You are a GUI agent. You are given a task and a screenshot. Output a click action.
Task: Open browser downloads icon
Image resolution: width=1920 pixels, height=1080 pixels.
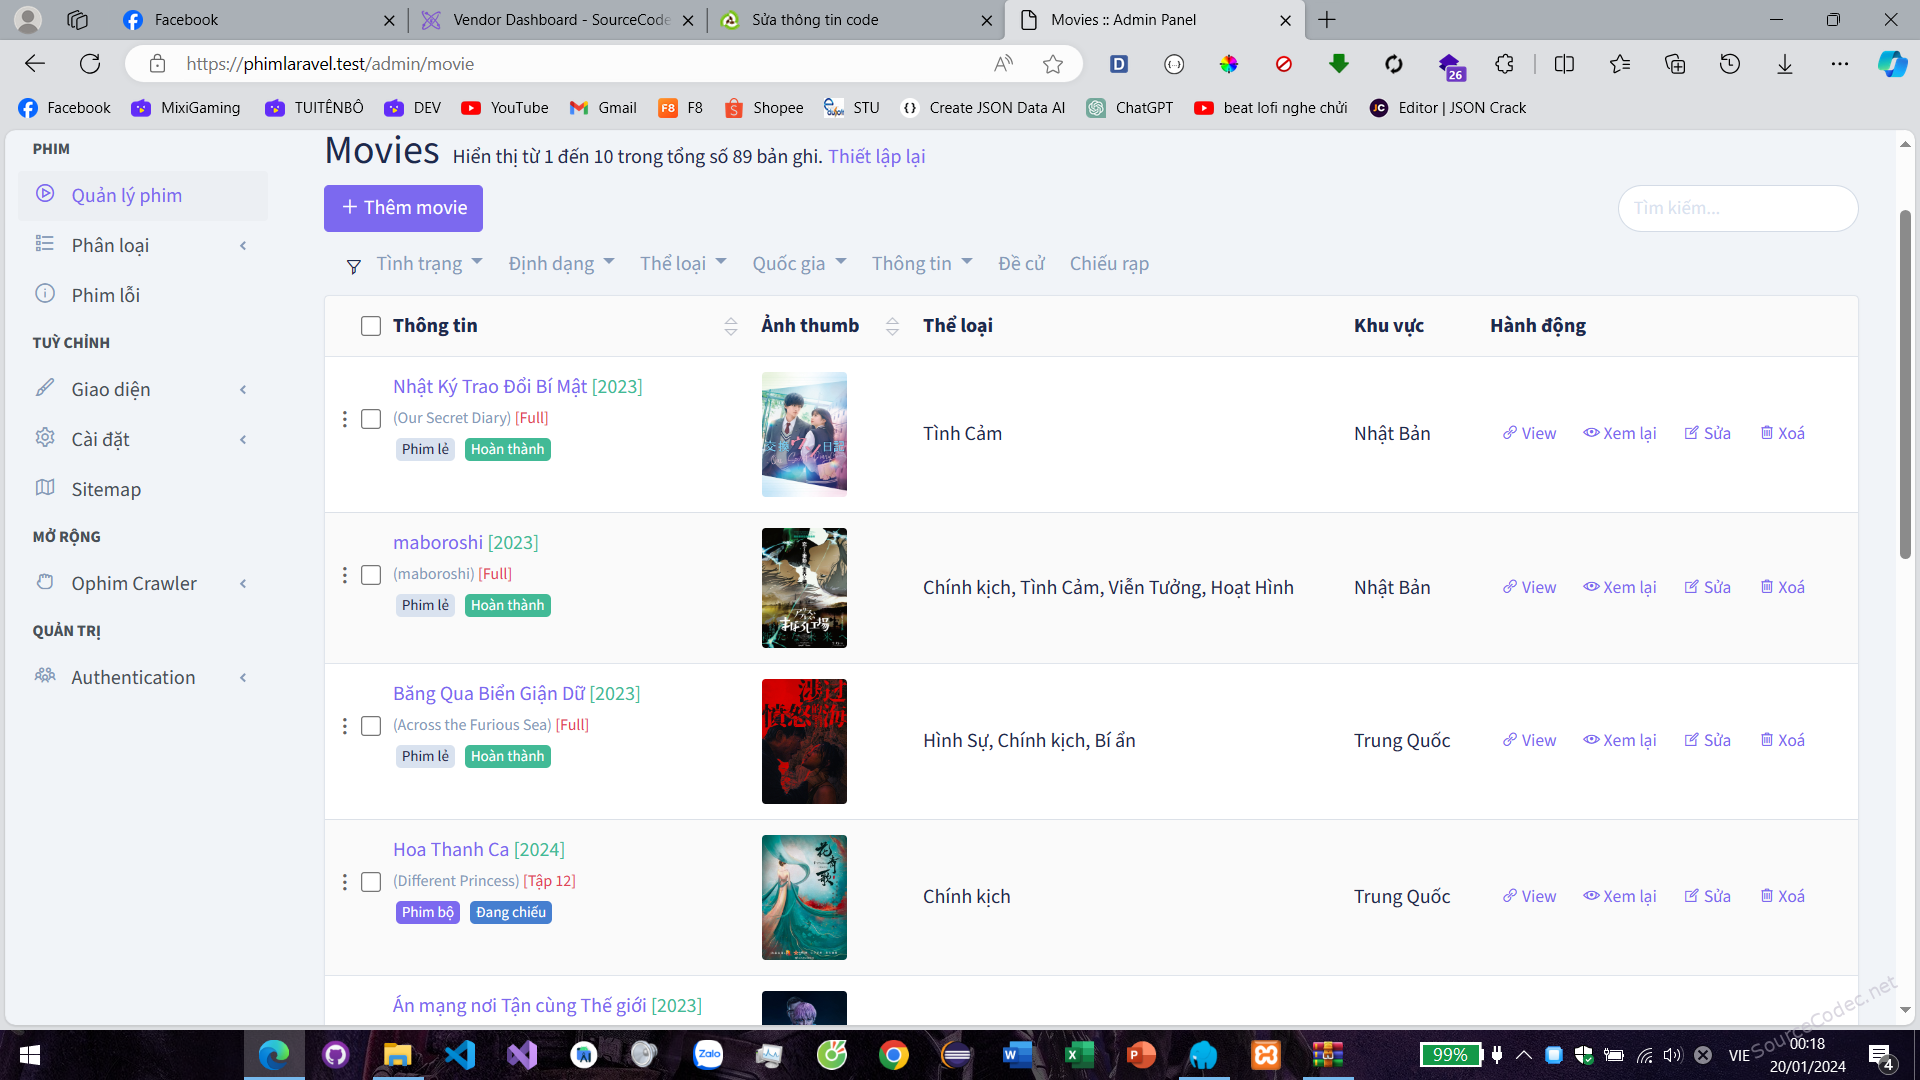1785,64
